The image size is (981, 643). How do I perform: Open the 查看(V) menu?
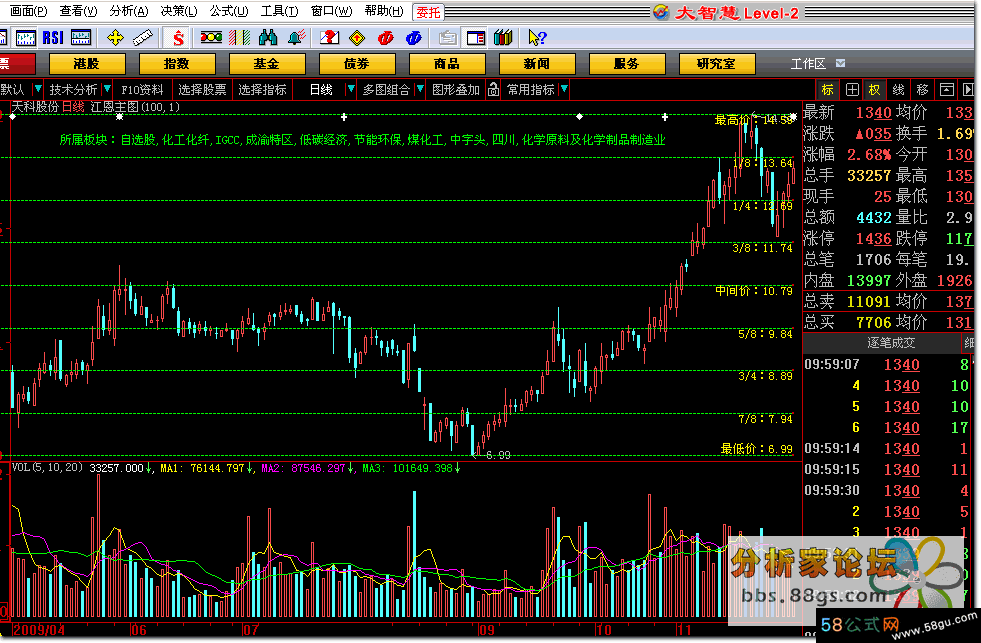(x=78, y=11)
